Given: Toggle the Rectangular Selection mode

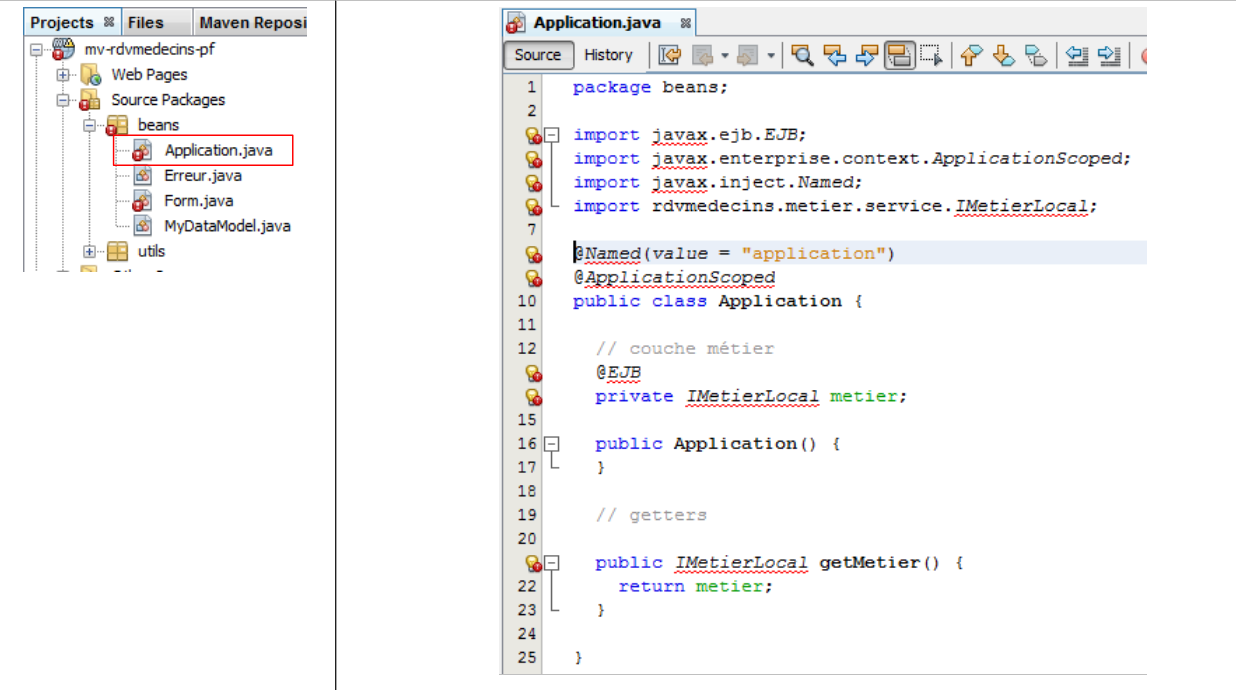Looking at the screenshot, I should [x=931, y=56].
